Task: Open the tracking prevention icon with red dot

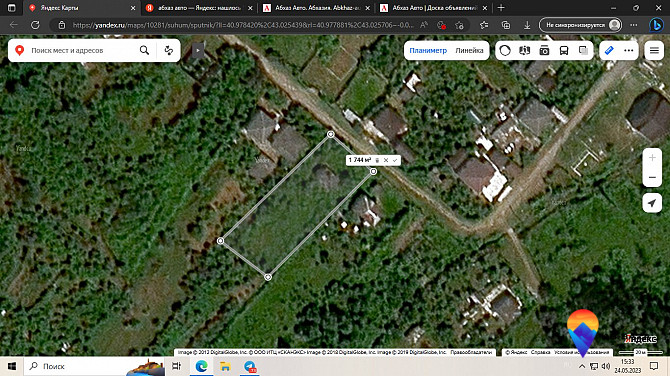Action: [441, 25]
